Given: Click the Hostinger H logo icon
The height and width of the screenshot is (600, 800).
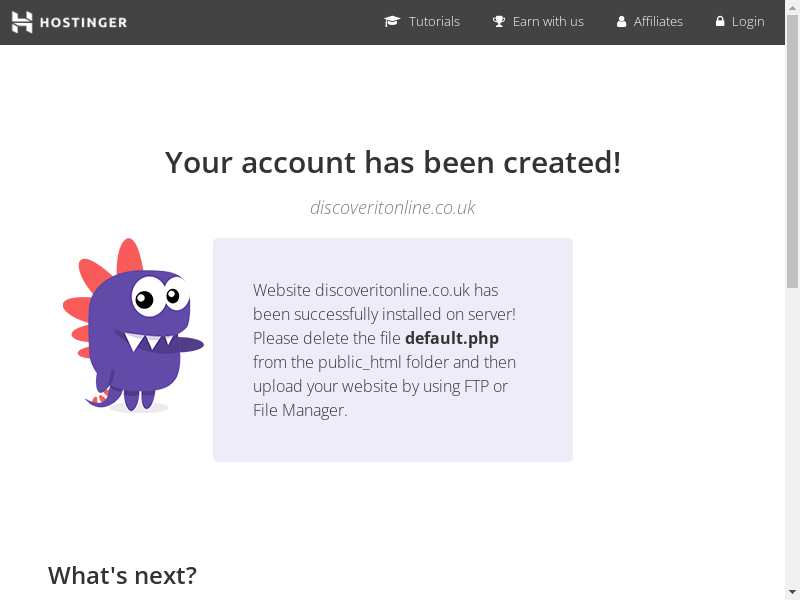Looking at the screenshot, I should [x=22, y=22].
